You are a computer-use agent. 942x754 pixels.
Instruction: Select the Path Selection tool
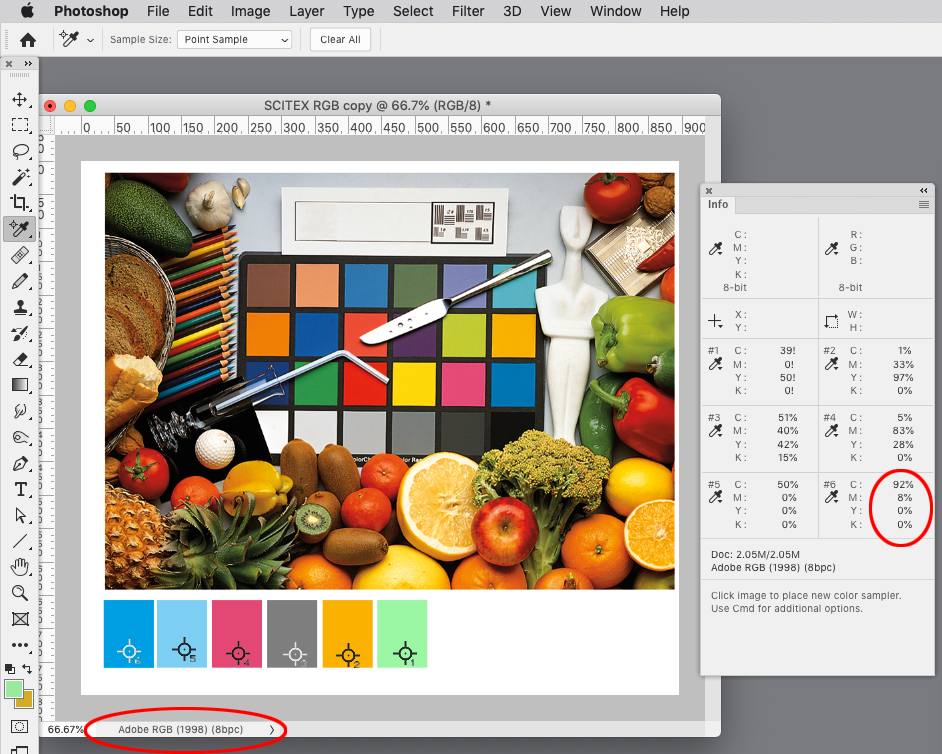[x=20, y=515]
